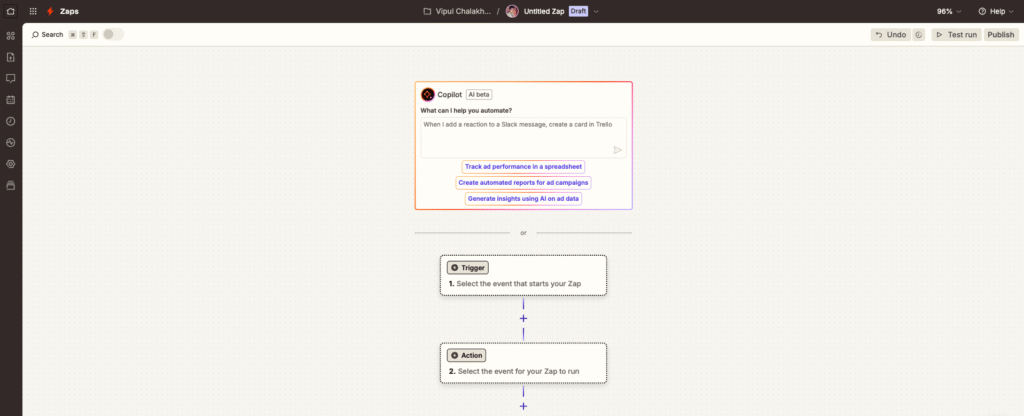Open the stacked versions sidebar icon
Screen dimensions: 1024x416
pos(10,185)
